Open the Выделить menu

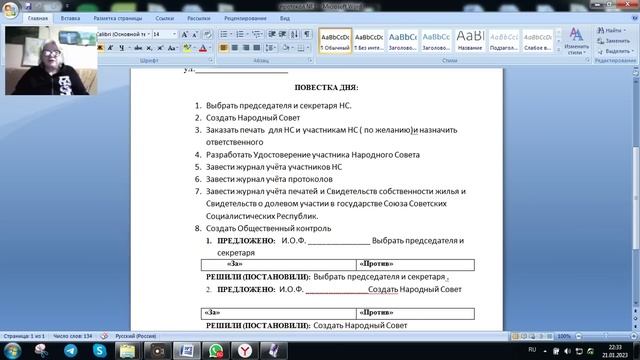point(615,51)
